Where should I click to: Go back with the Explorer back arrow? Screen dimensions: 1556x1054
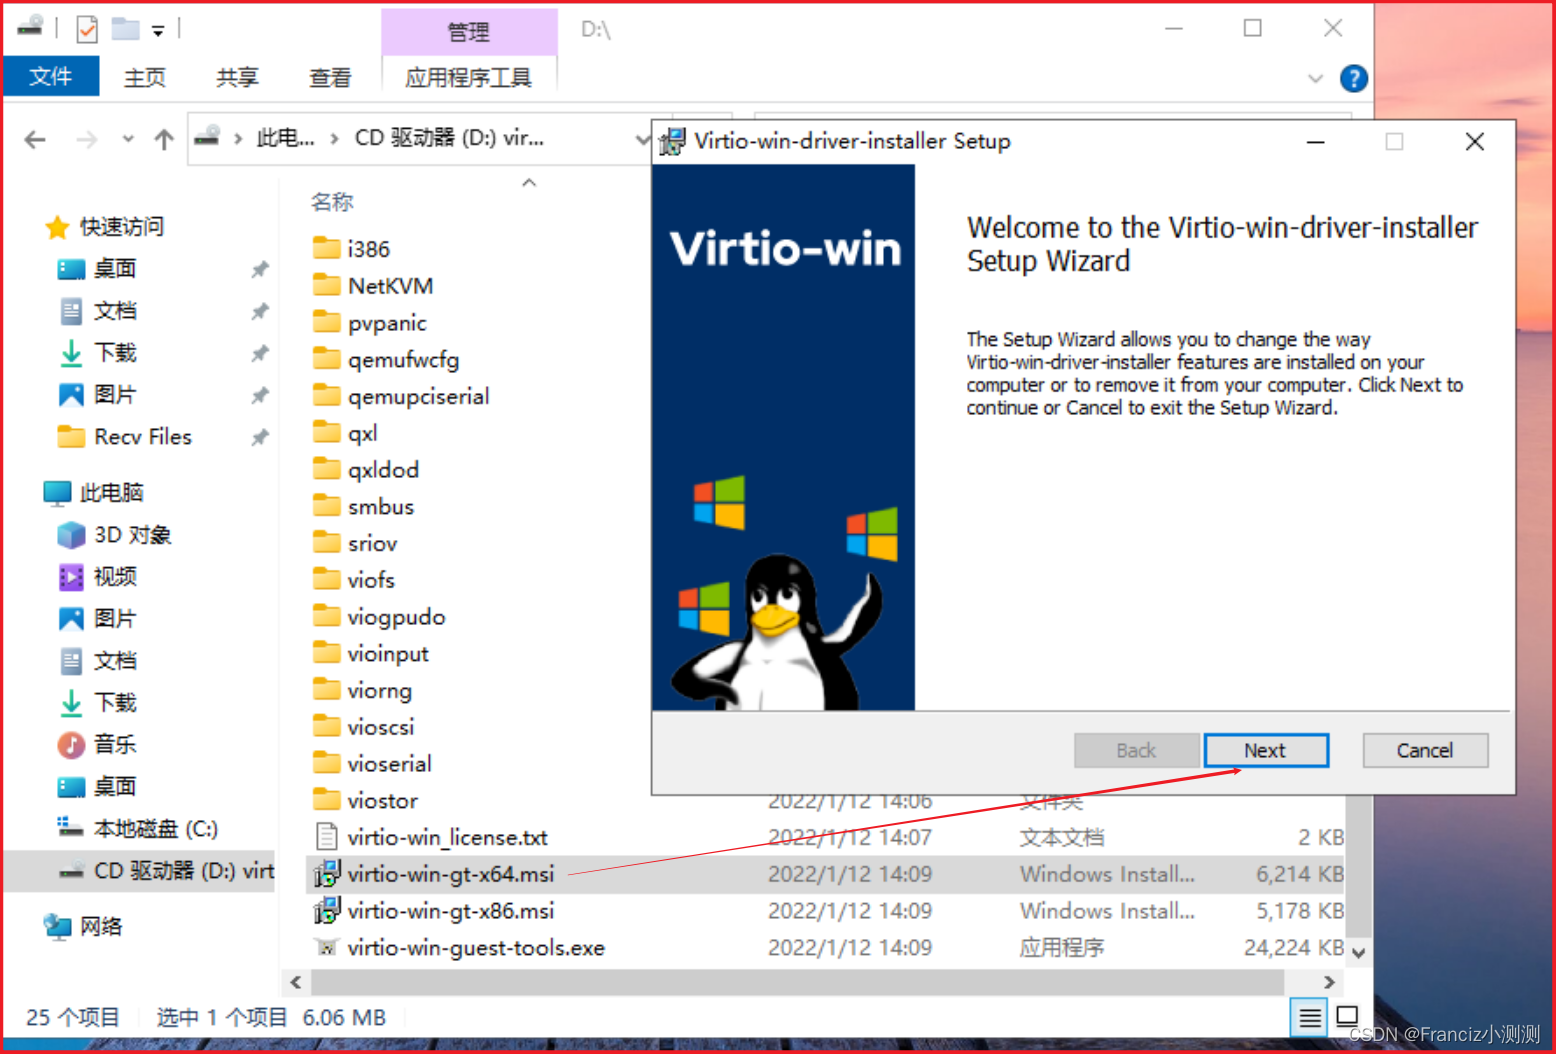[35, 139]
